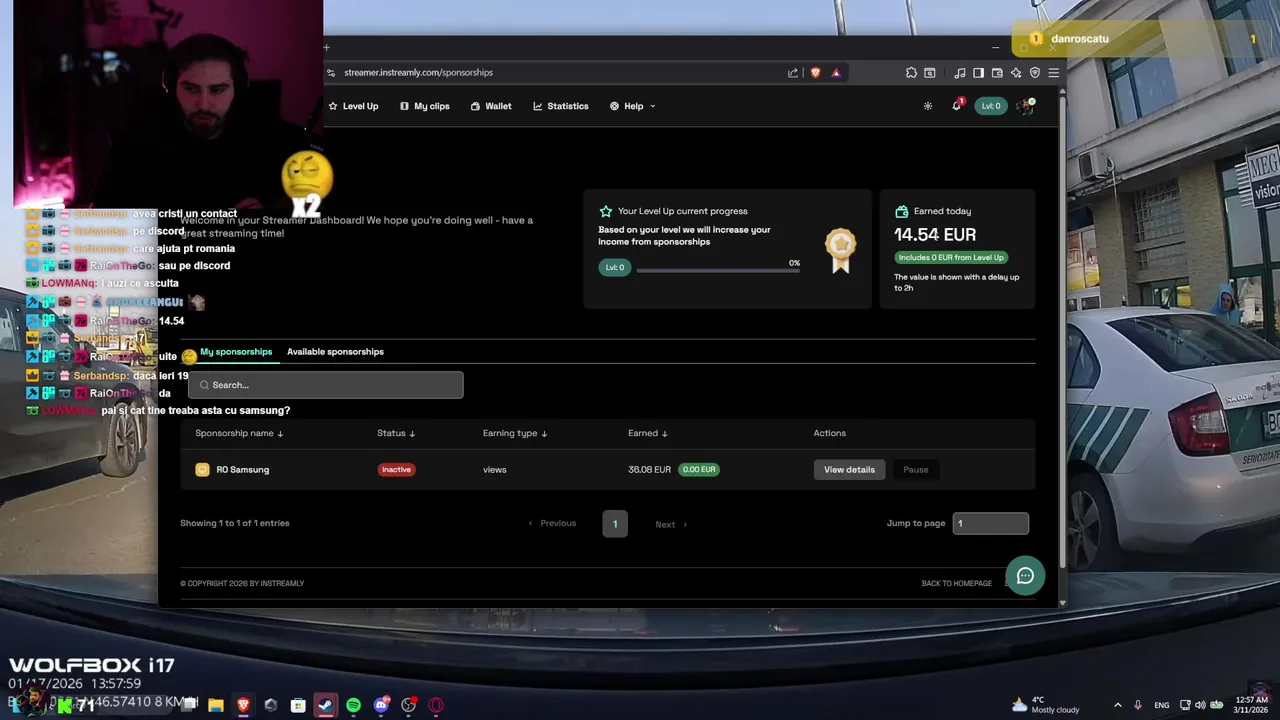Sort by Earning type column
This screenshot has height=720, width=1280.
515,433
